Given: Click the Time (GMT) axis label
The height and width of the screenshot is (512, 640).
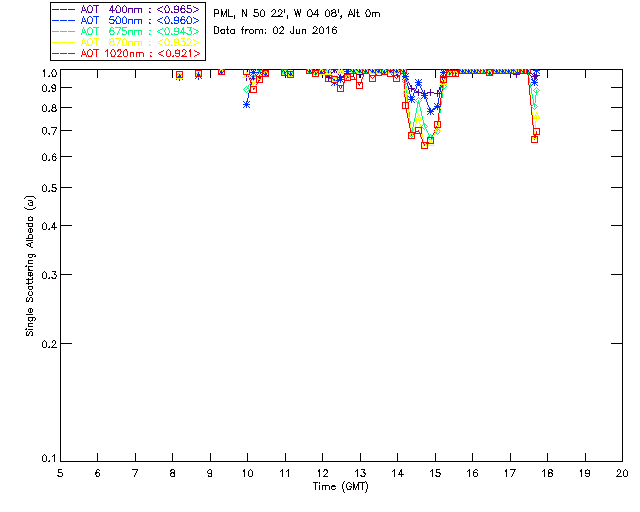Looking at the screenshot, I should point(341,487).
